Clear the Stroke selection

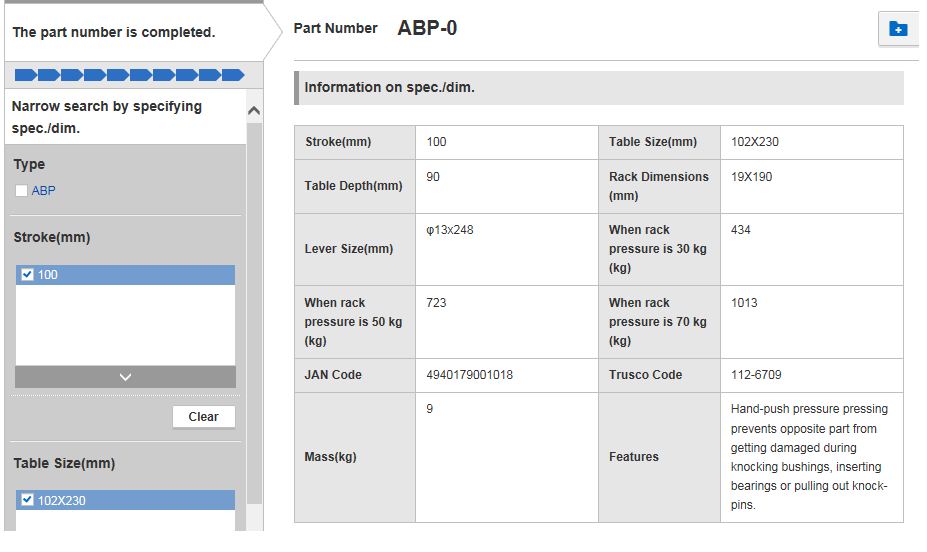pyautogui.click(x=203, y=417)
